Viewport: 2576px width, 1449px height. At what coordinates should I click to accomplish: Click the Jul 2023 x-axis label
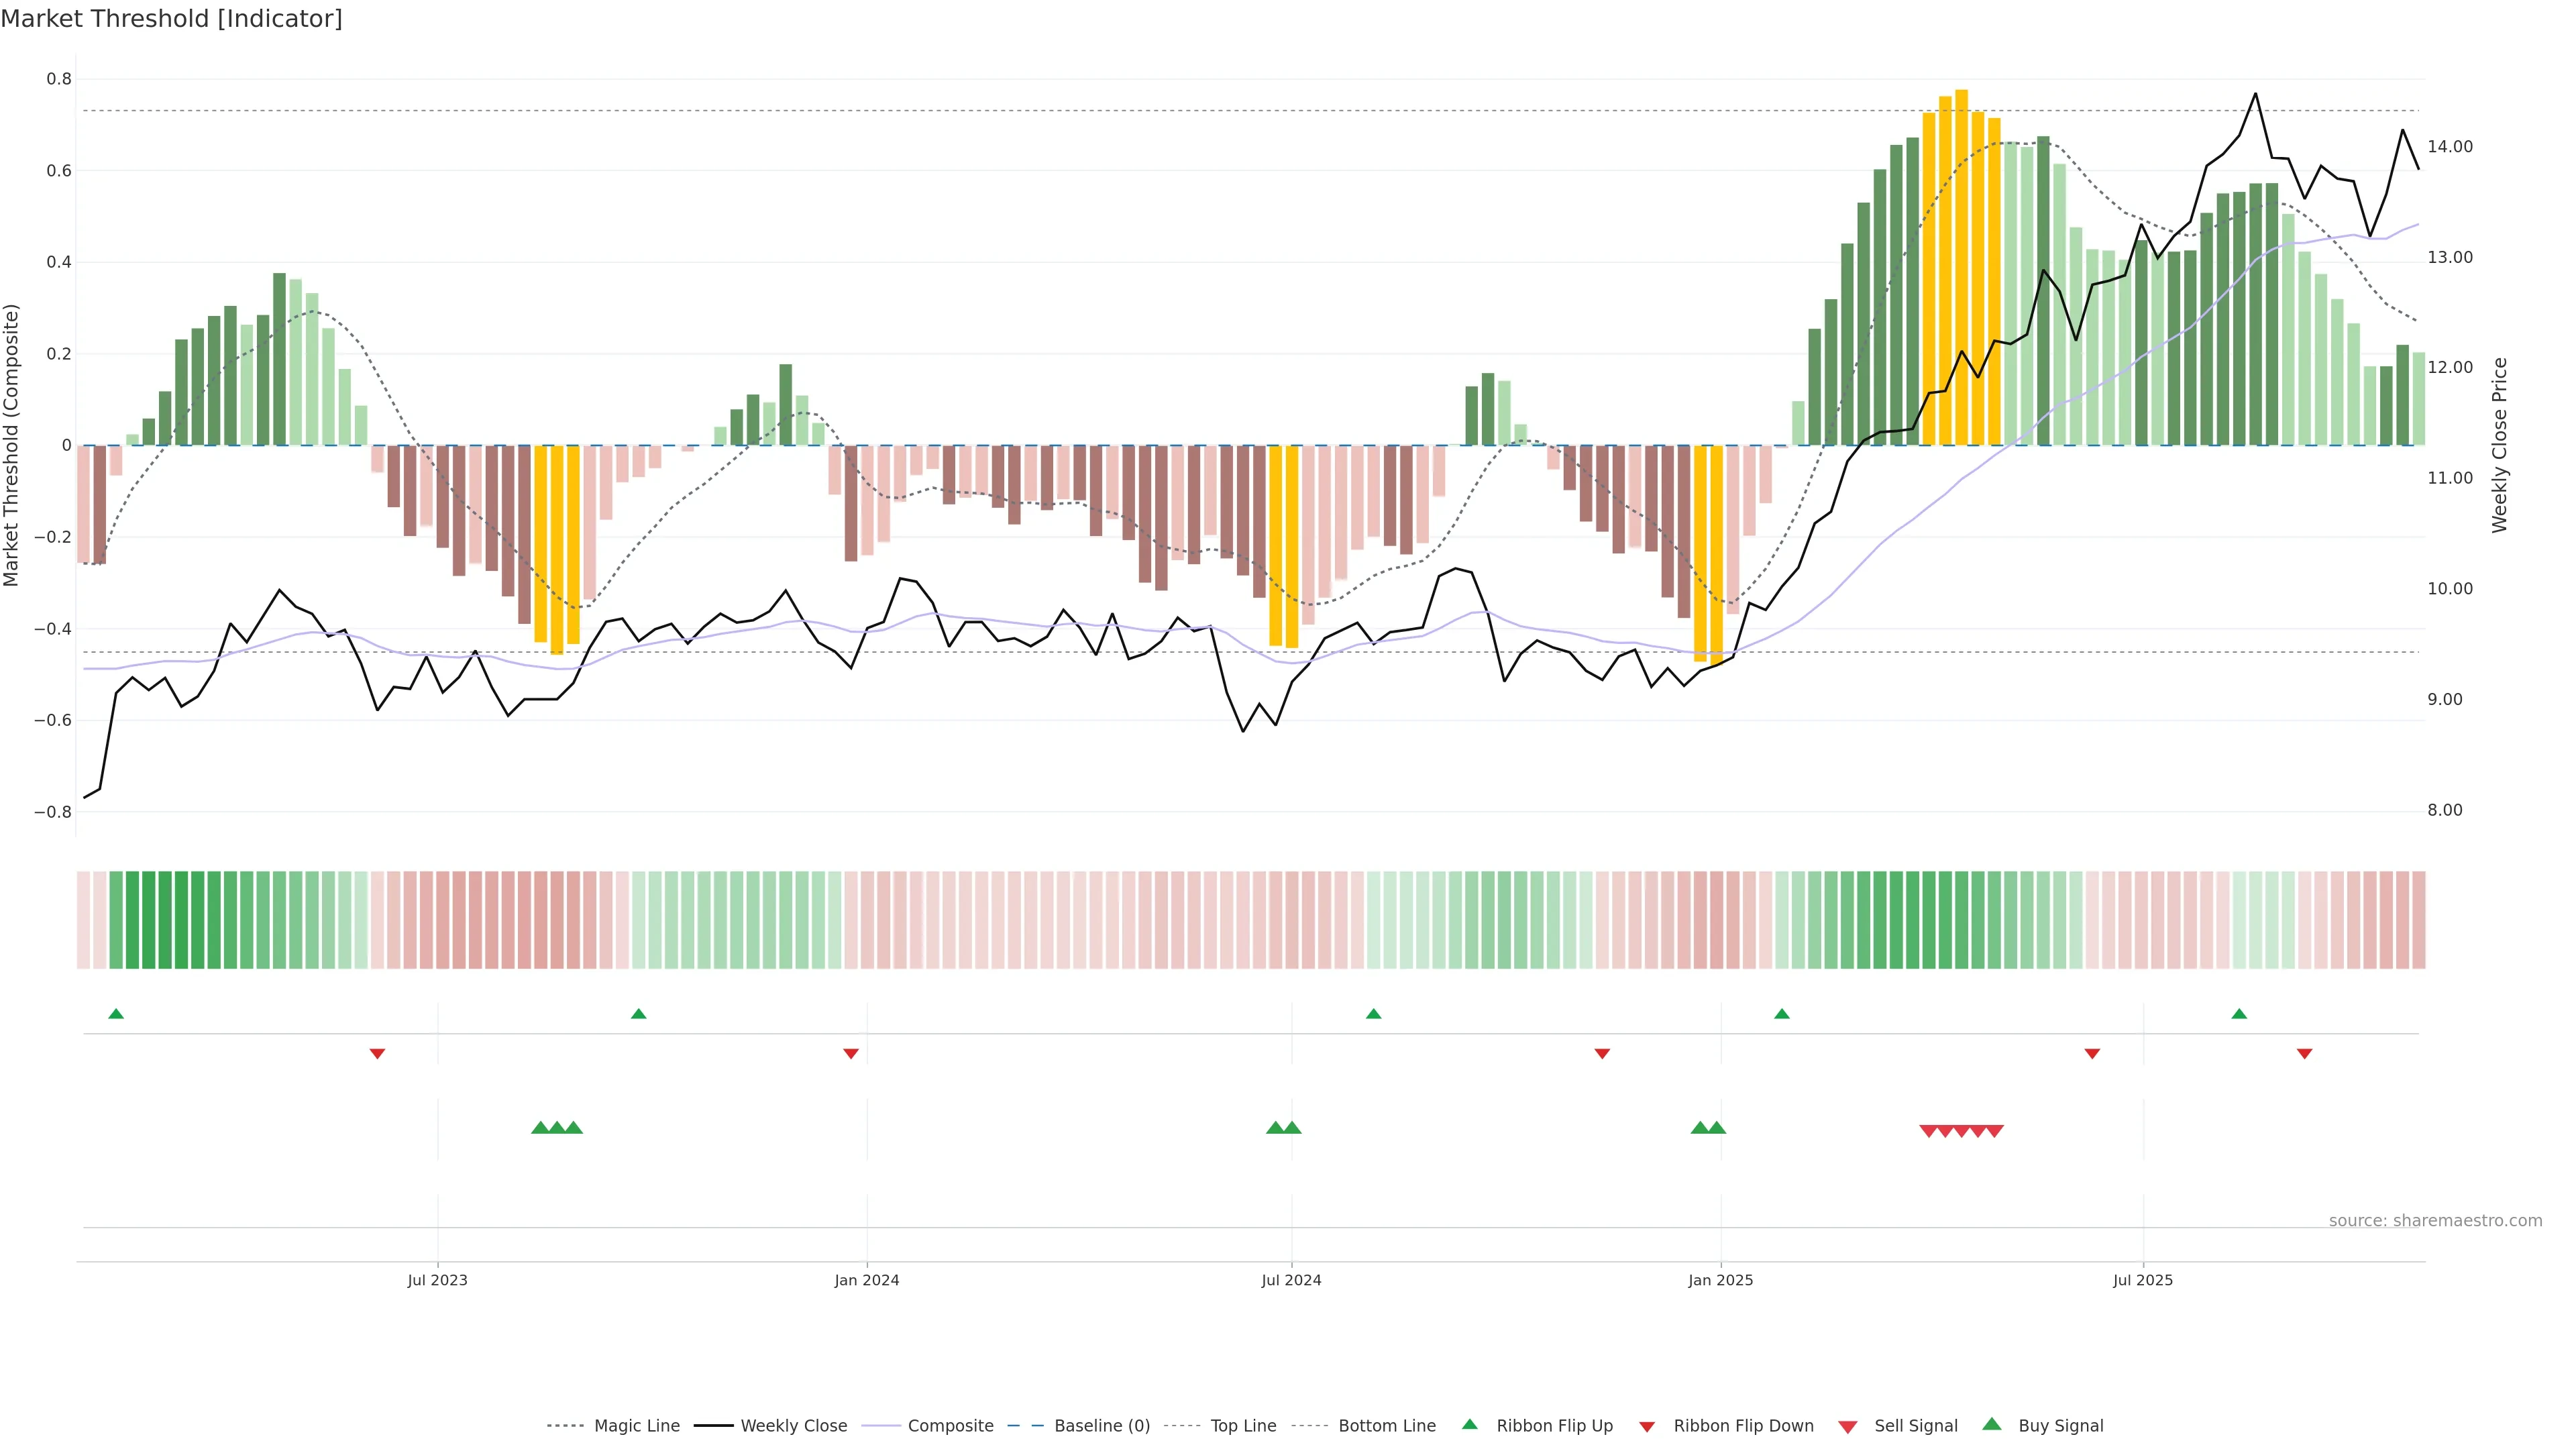coord(437,1280)
